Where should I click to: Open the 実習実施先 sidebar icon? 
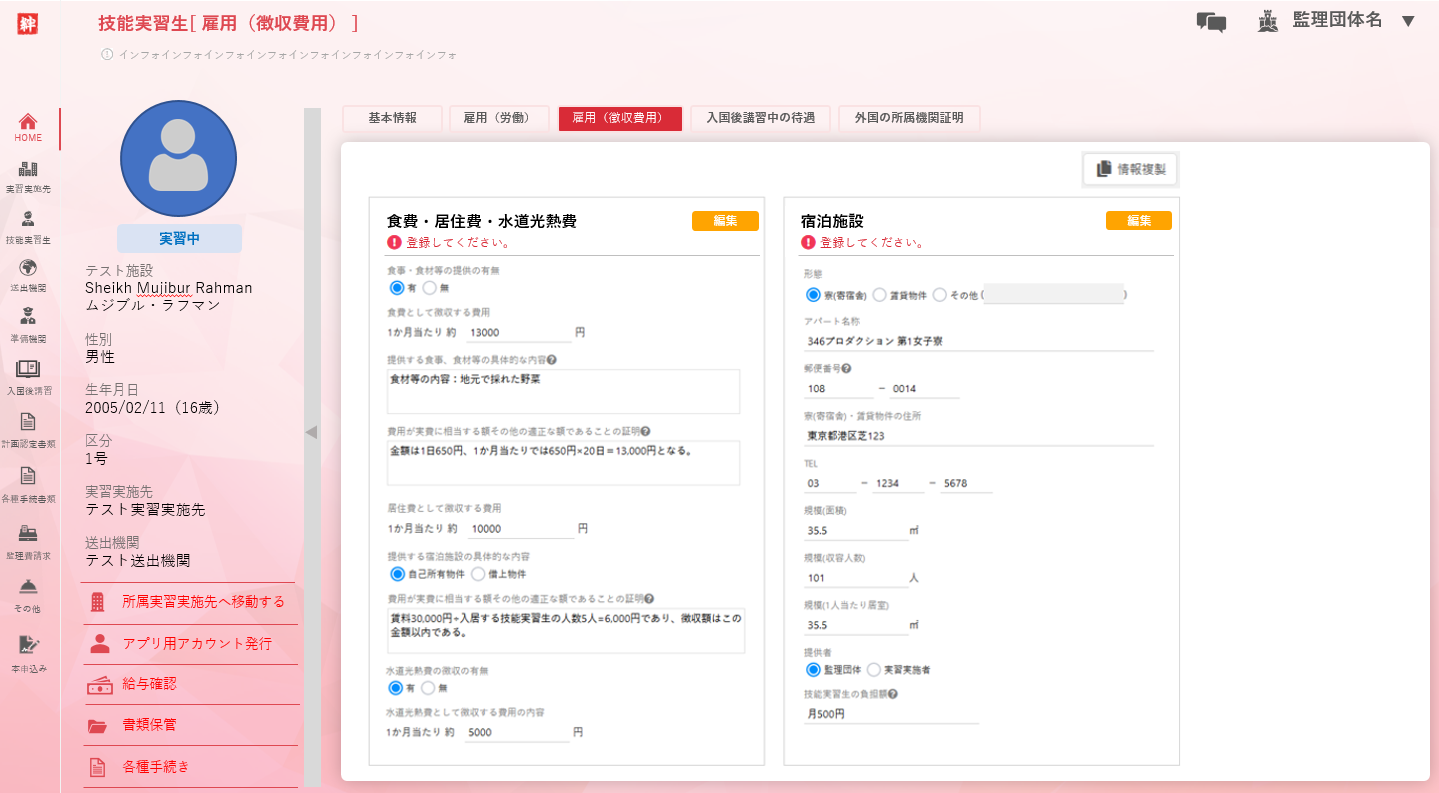pos(28,170)
